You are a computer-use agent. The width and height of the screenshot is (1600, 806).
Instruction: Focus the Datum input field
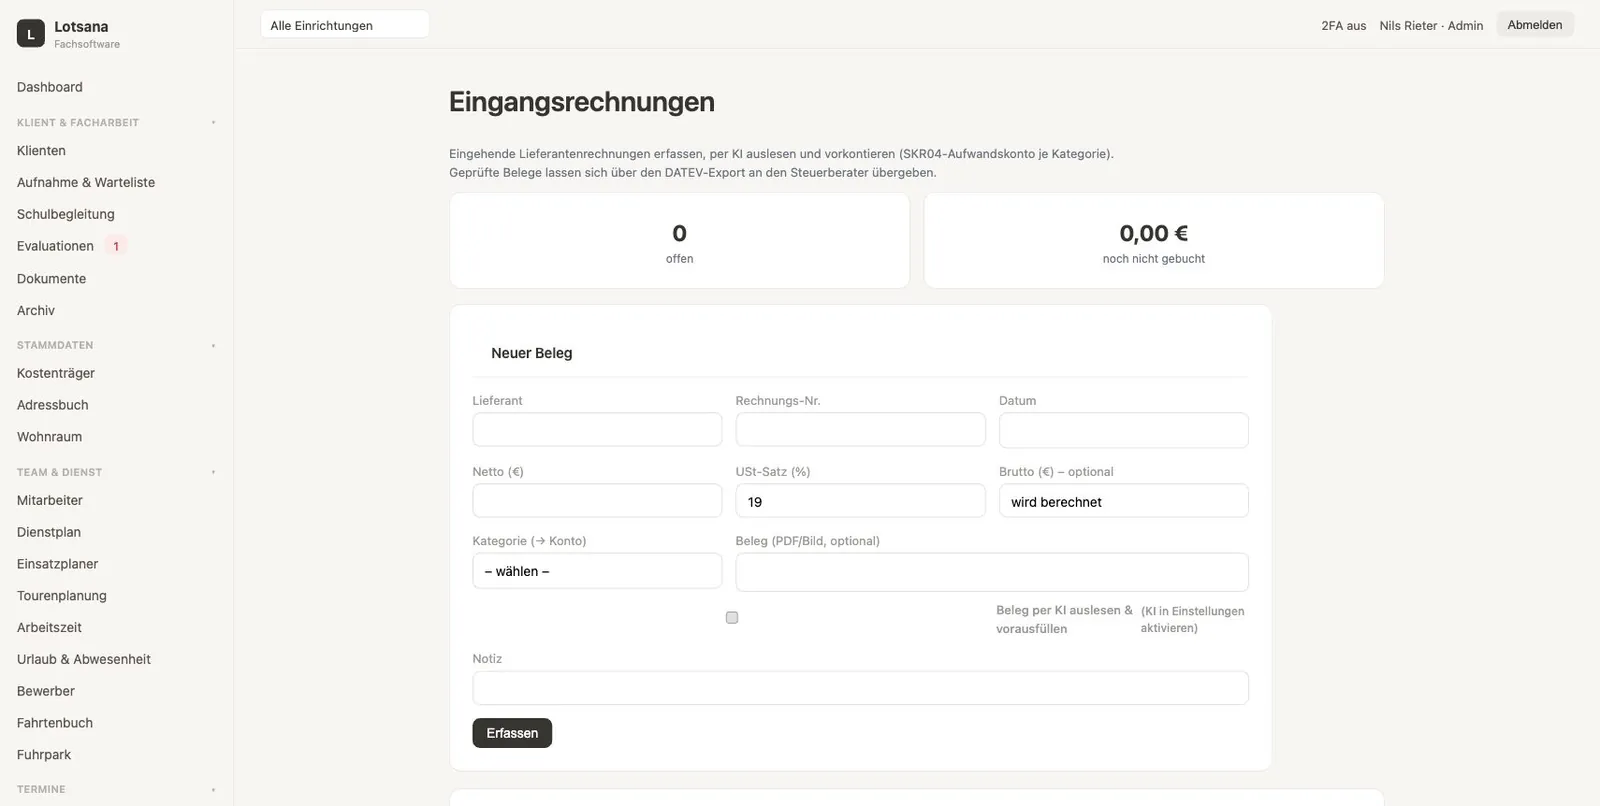tap(1124, 430)
